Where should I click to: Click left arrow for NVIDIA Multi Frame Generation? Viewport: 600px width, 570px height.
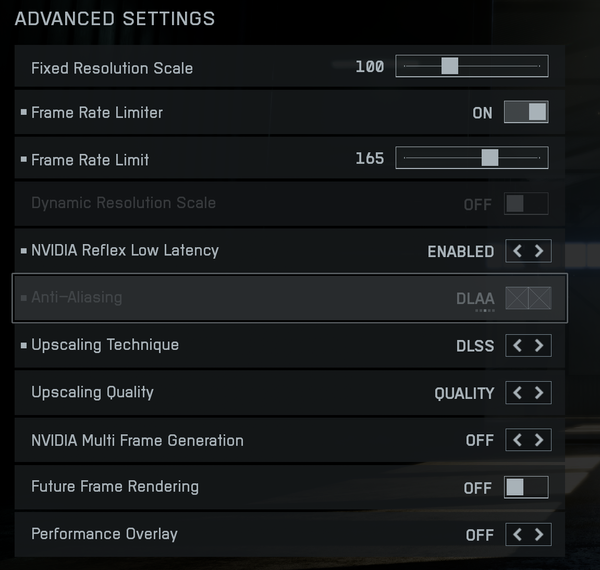[517, 440]
